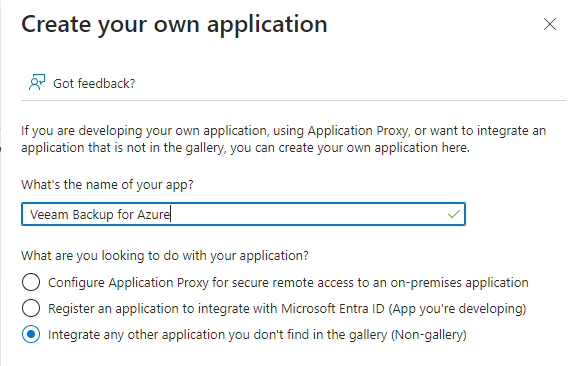Viewport: 585px width, 366px height.
Task: Click the (App you're developing) label text
Action: 457,309
